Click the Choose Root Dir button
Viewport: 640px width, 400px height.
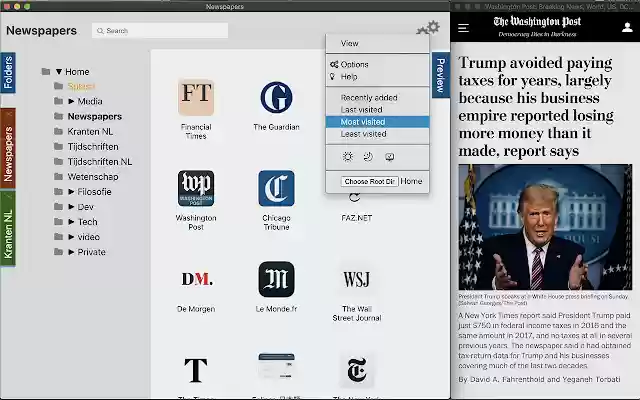coord(369,181)
